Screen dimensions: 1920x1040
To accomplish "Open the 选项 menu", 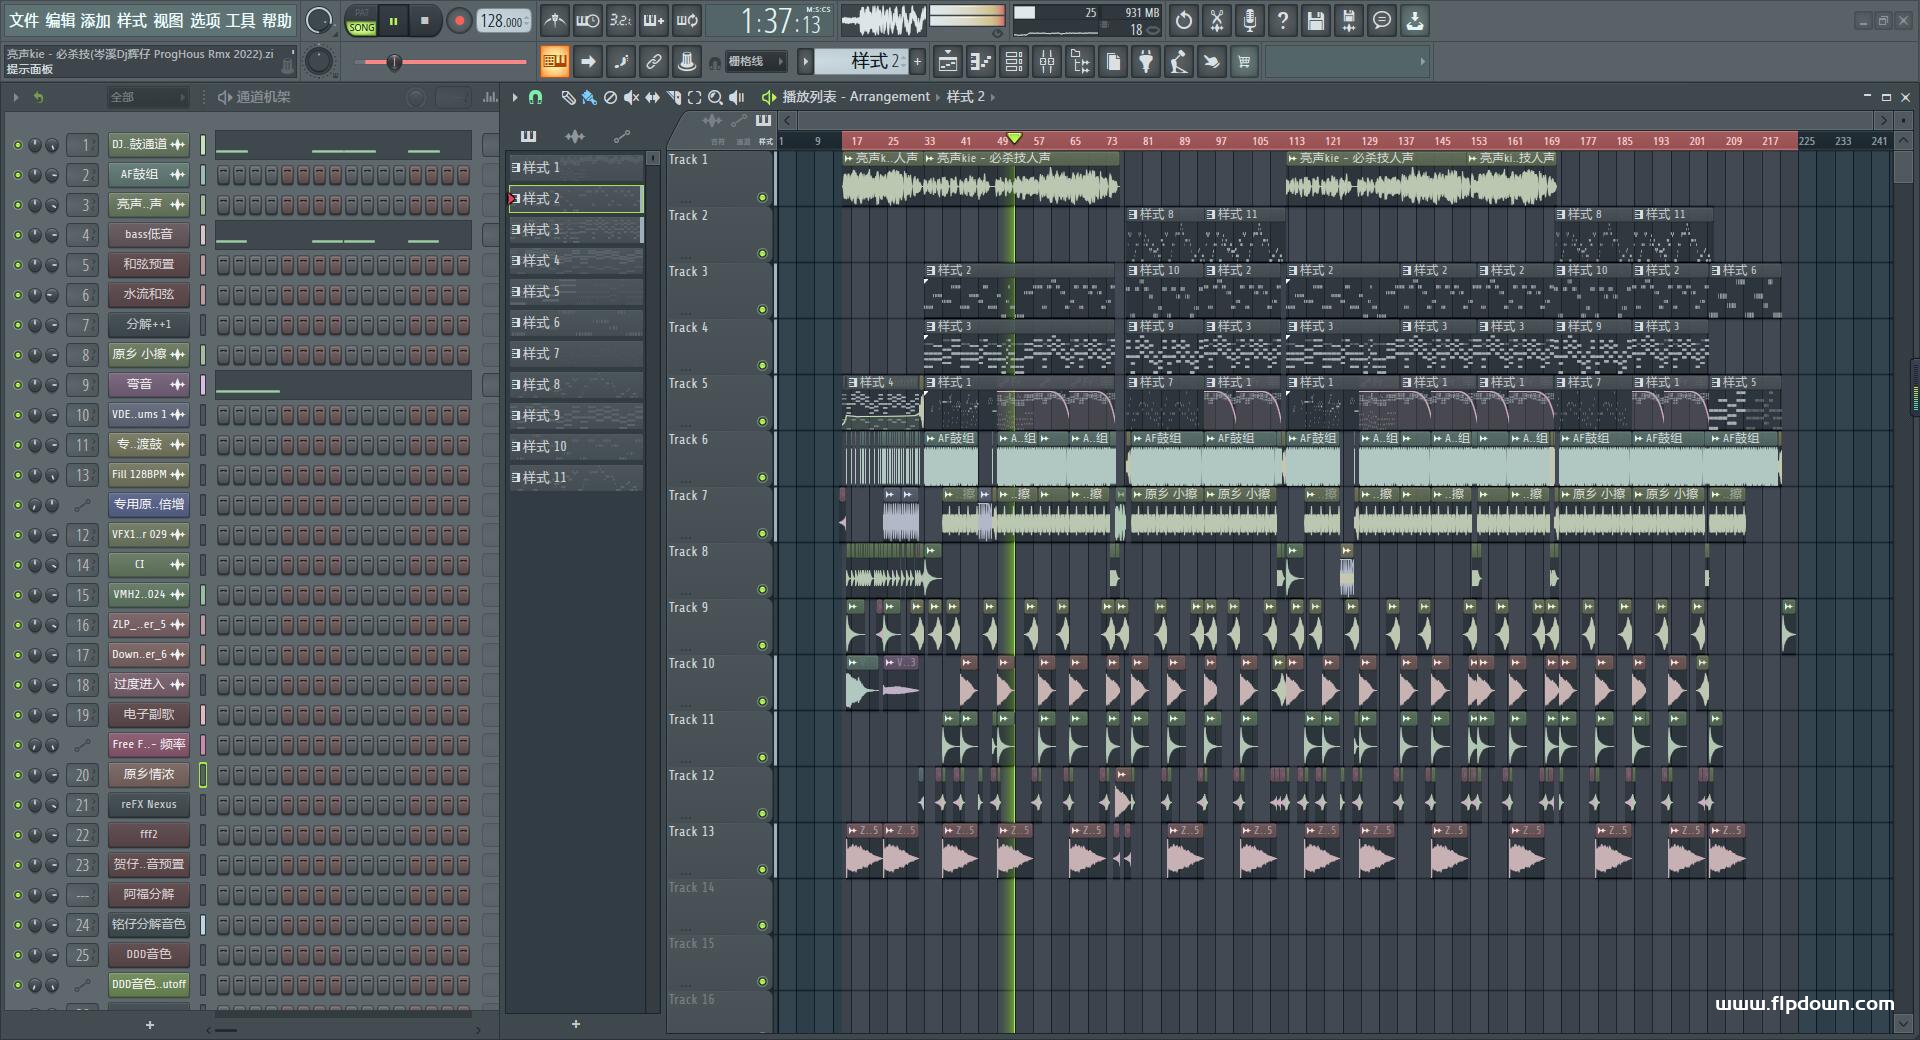I will (205, 20).
